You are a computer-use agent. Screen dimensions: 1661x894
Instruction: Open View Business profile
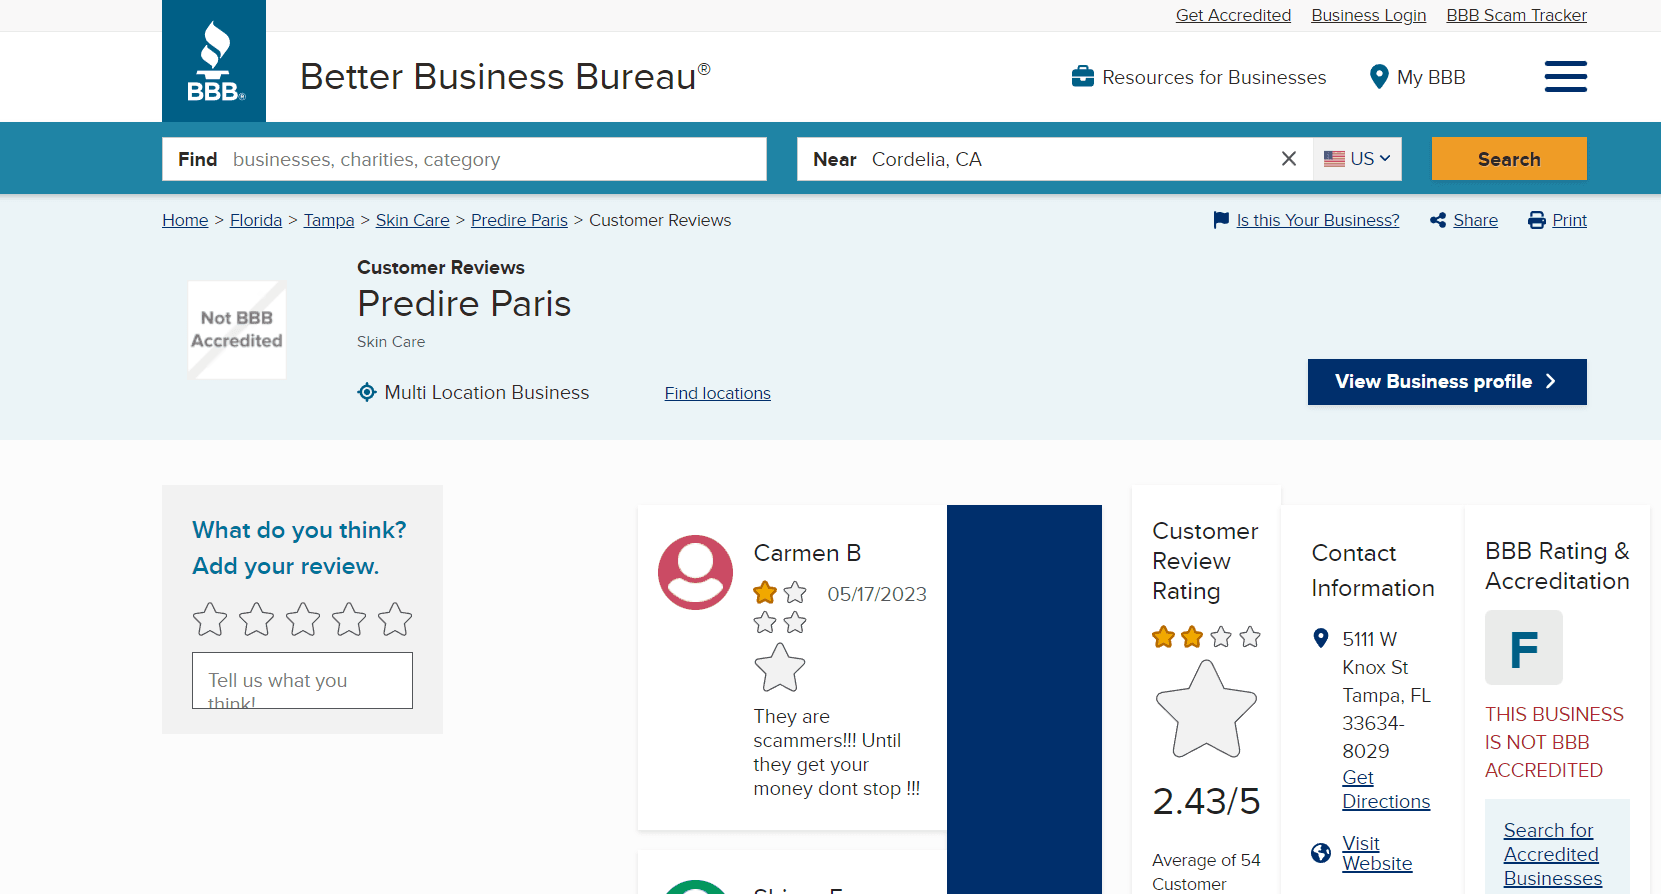(1446, 382)
